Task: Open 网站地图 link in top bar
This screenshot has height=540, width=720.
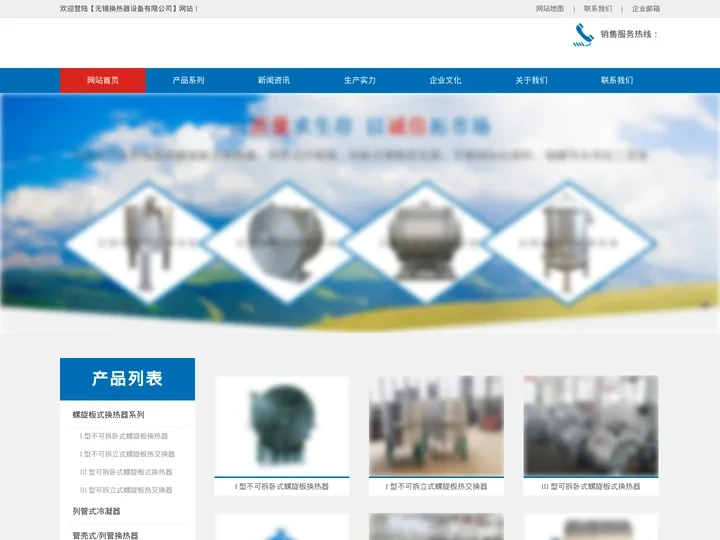Action: [x=550, y=9]
